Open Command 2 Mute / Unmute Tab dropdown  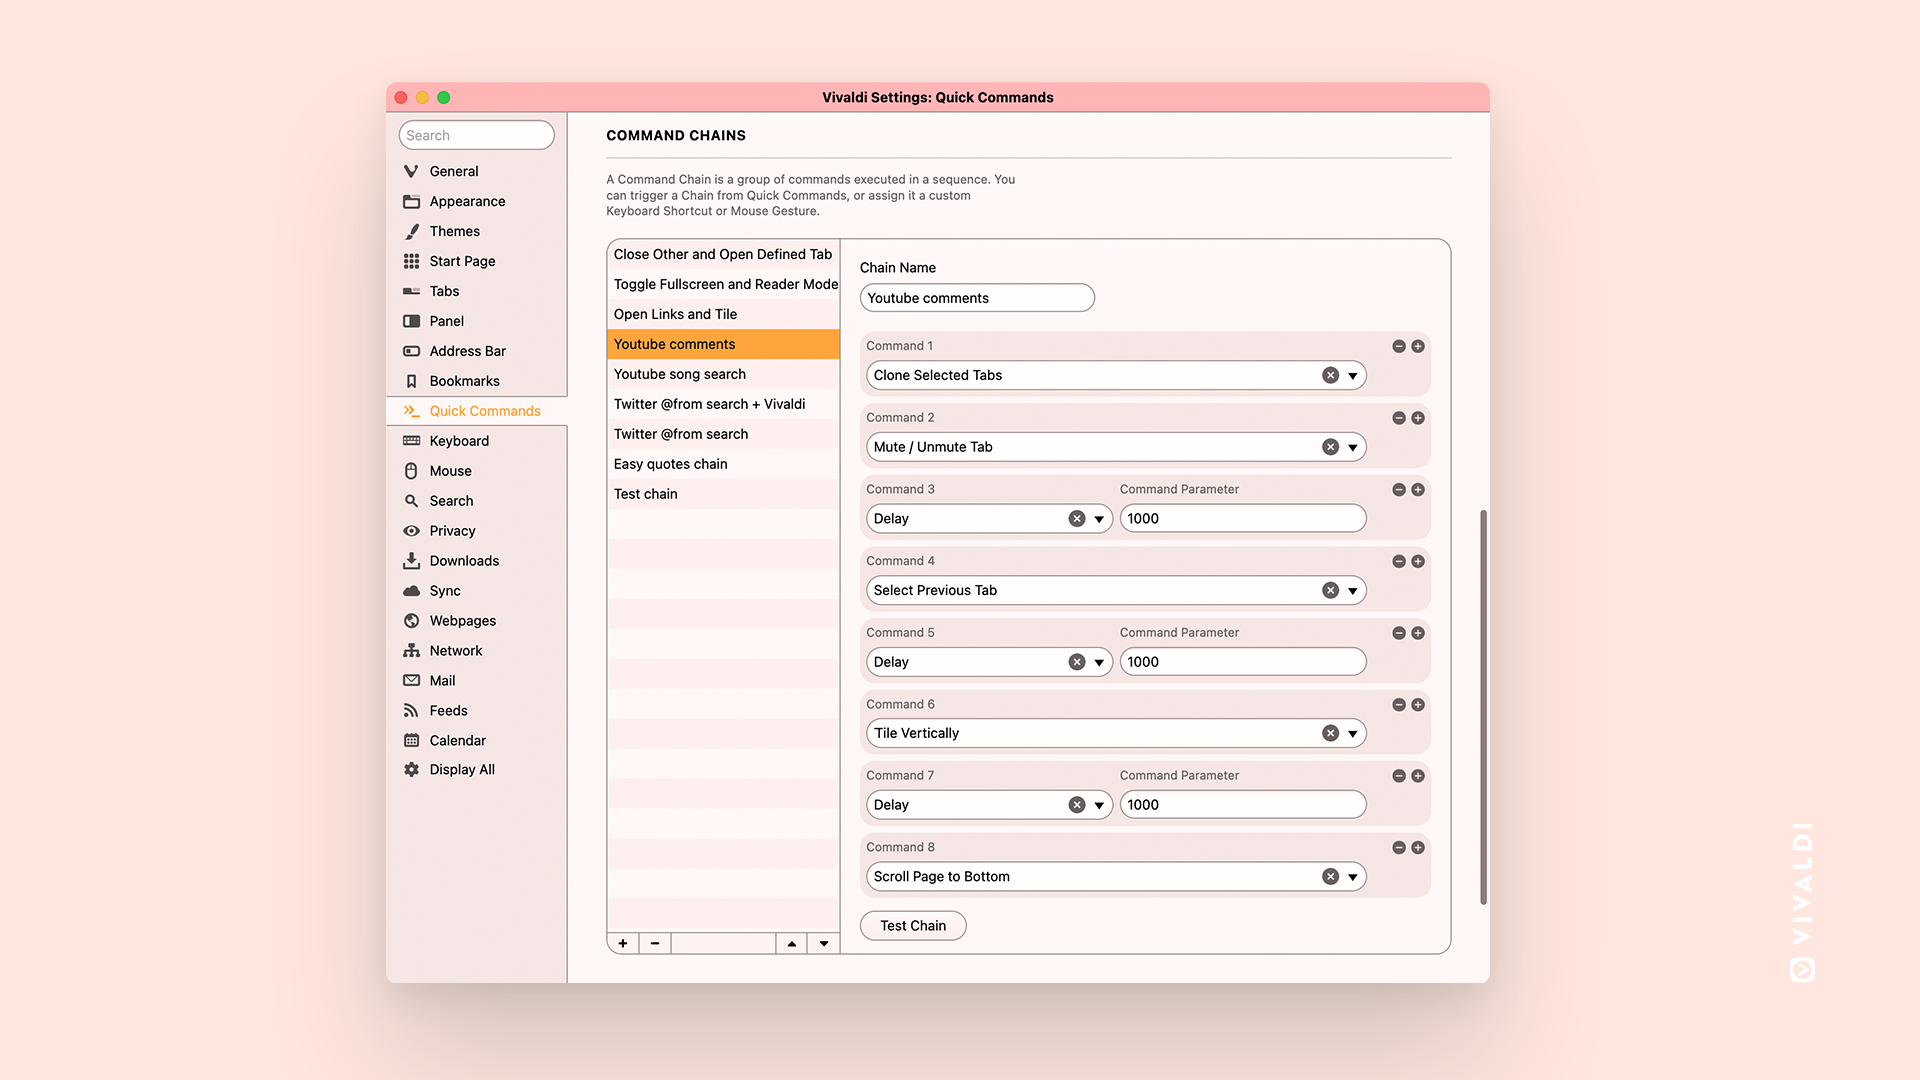point(1352,448)
